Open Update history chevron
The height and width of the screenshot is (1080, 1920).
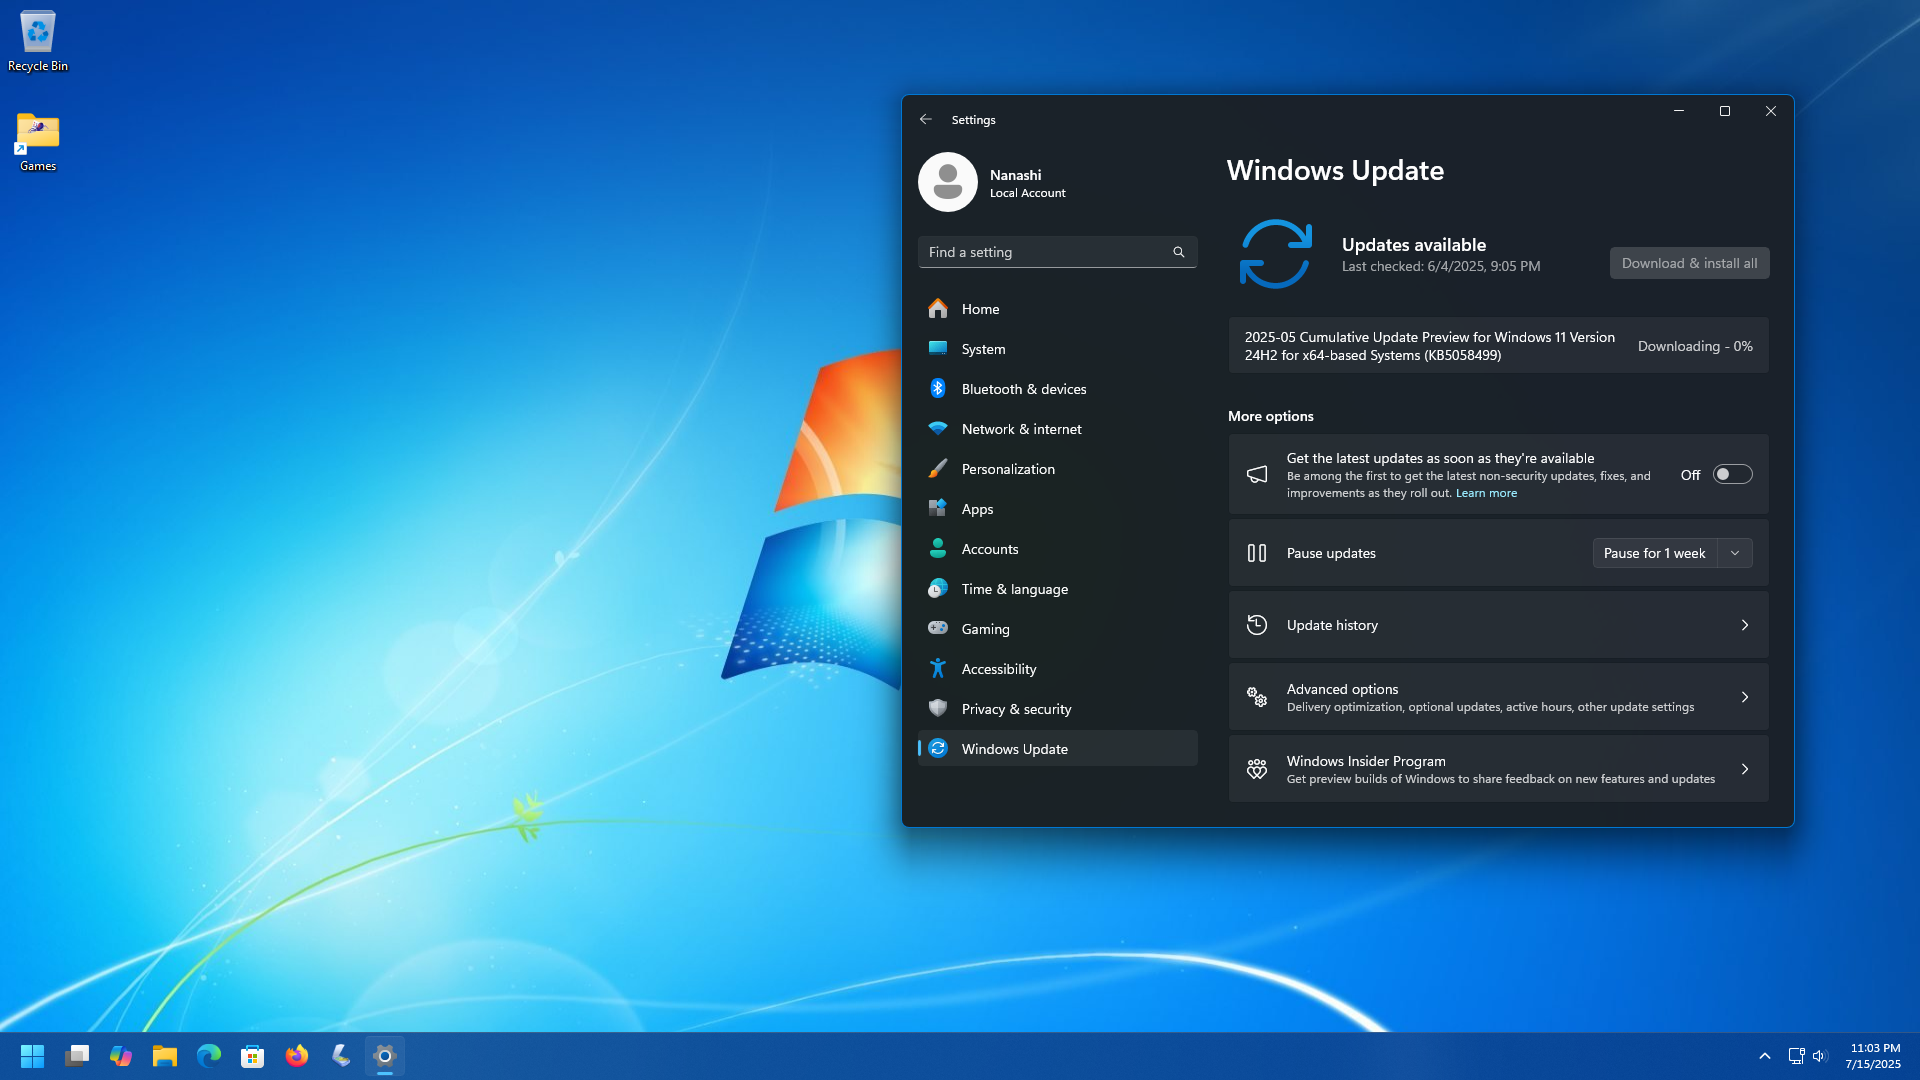(1745, 625)
